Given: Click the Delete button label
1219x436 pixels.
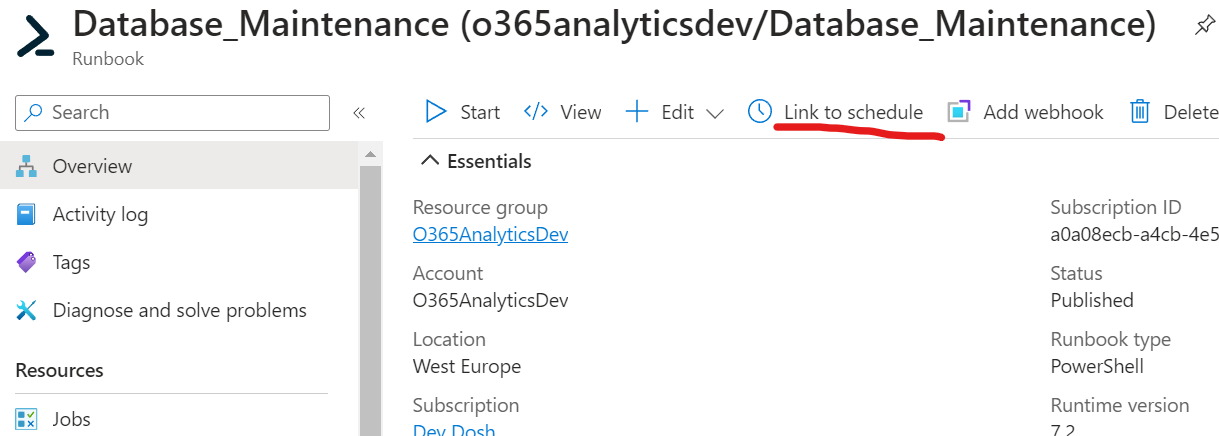Looking at the screenshot, I should (1191, 112).
